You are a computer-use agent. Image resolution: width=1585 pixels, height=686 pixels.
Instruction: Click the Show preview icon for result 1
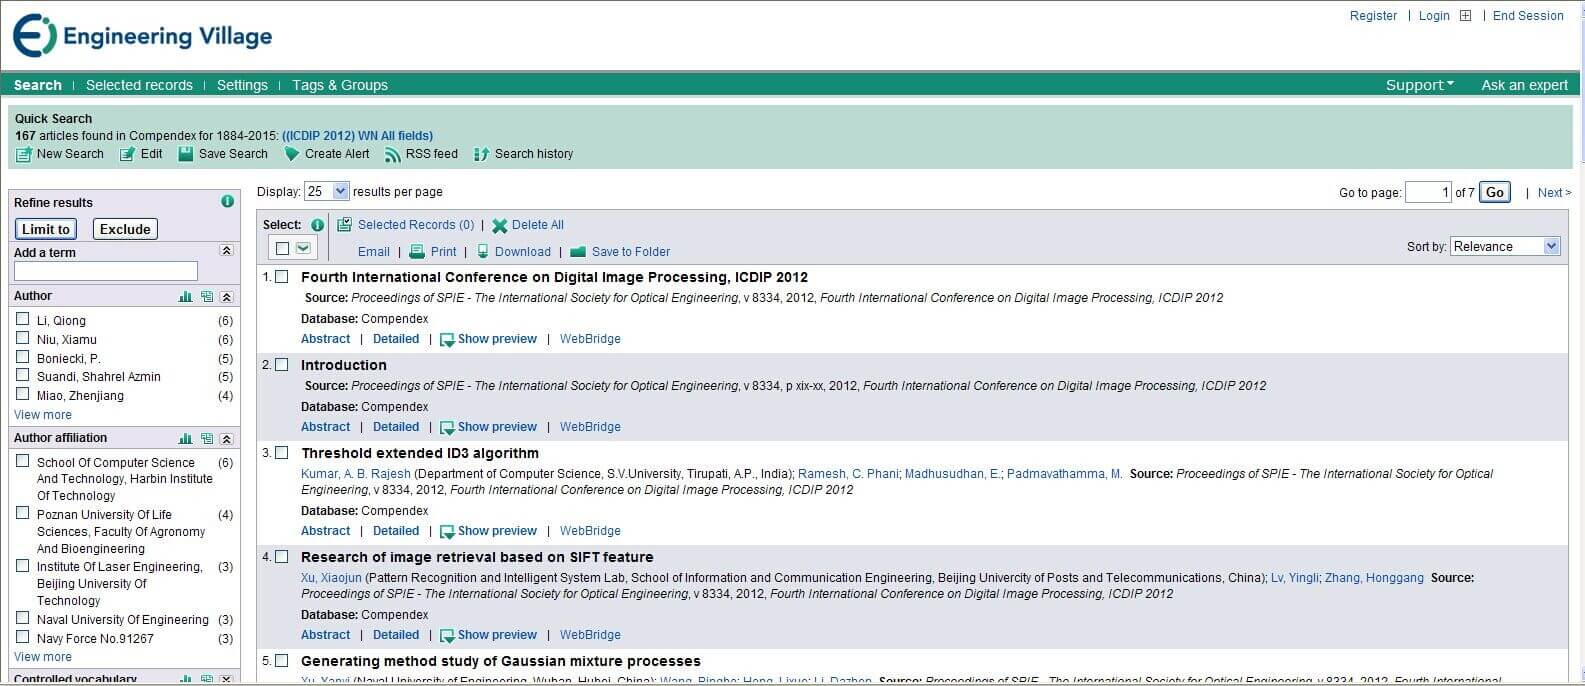pyautogui.click(x=447, y=340)
